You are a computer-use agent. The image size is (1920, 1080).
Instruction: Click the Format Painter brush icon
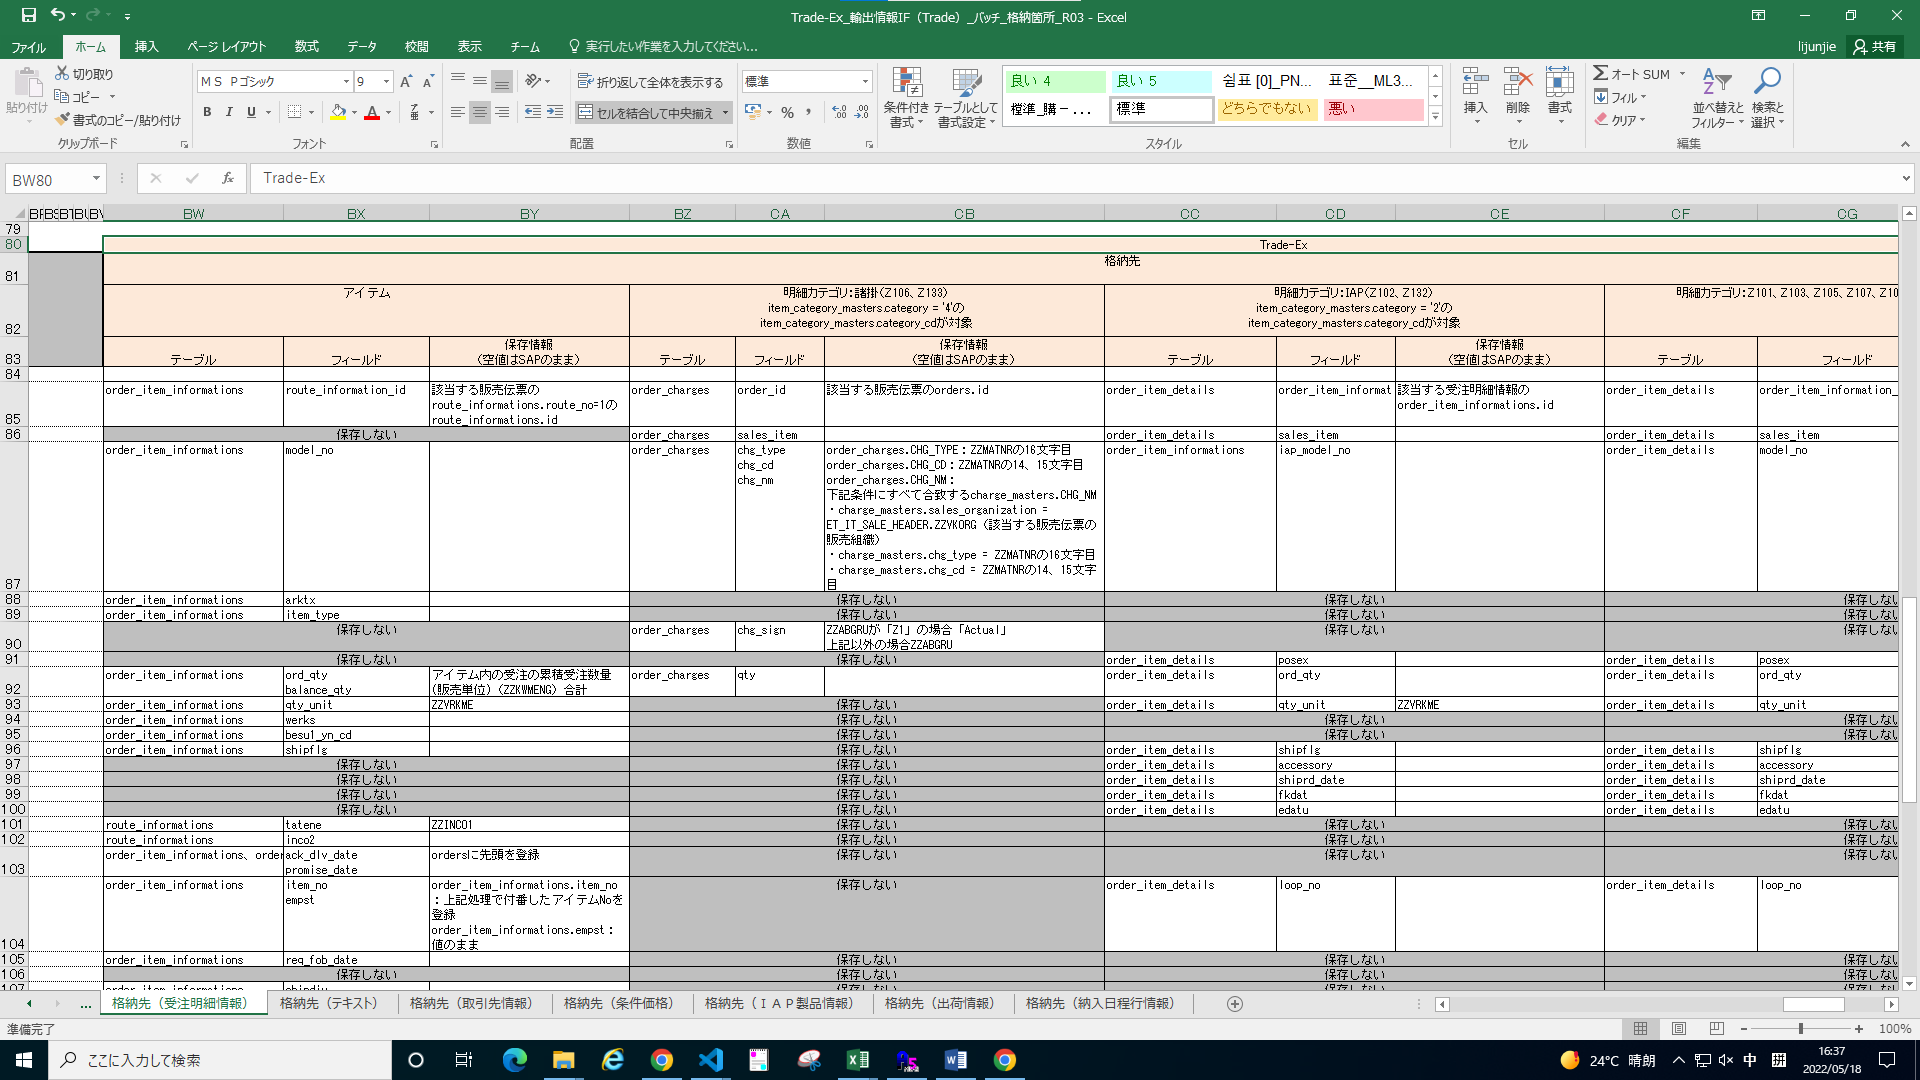coord(62,120)
